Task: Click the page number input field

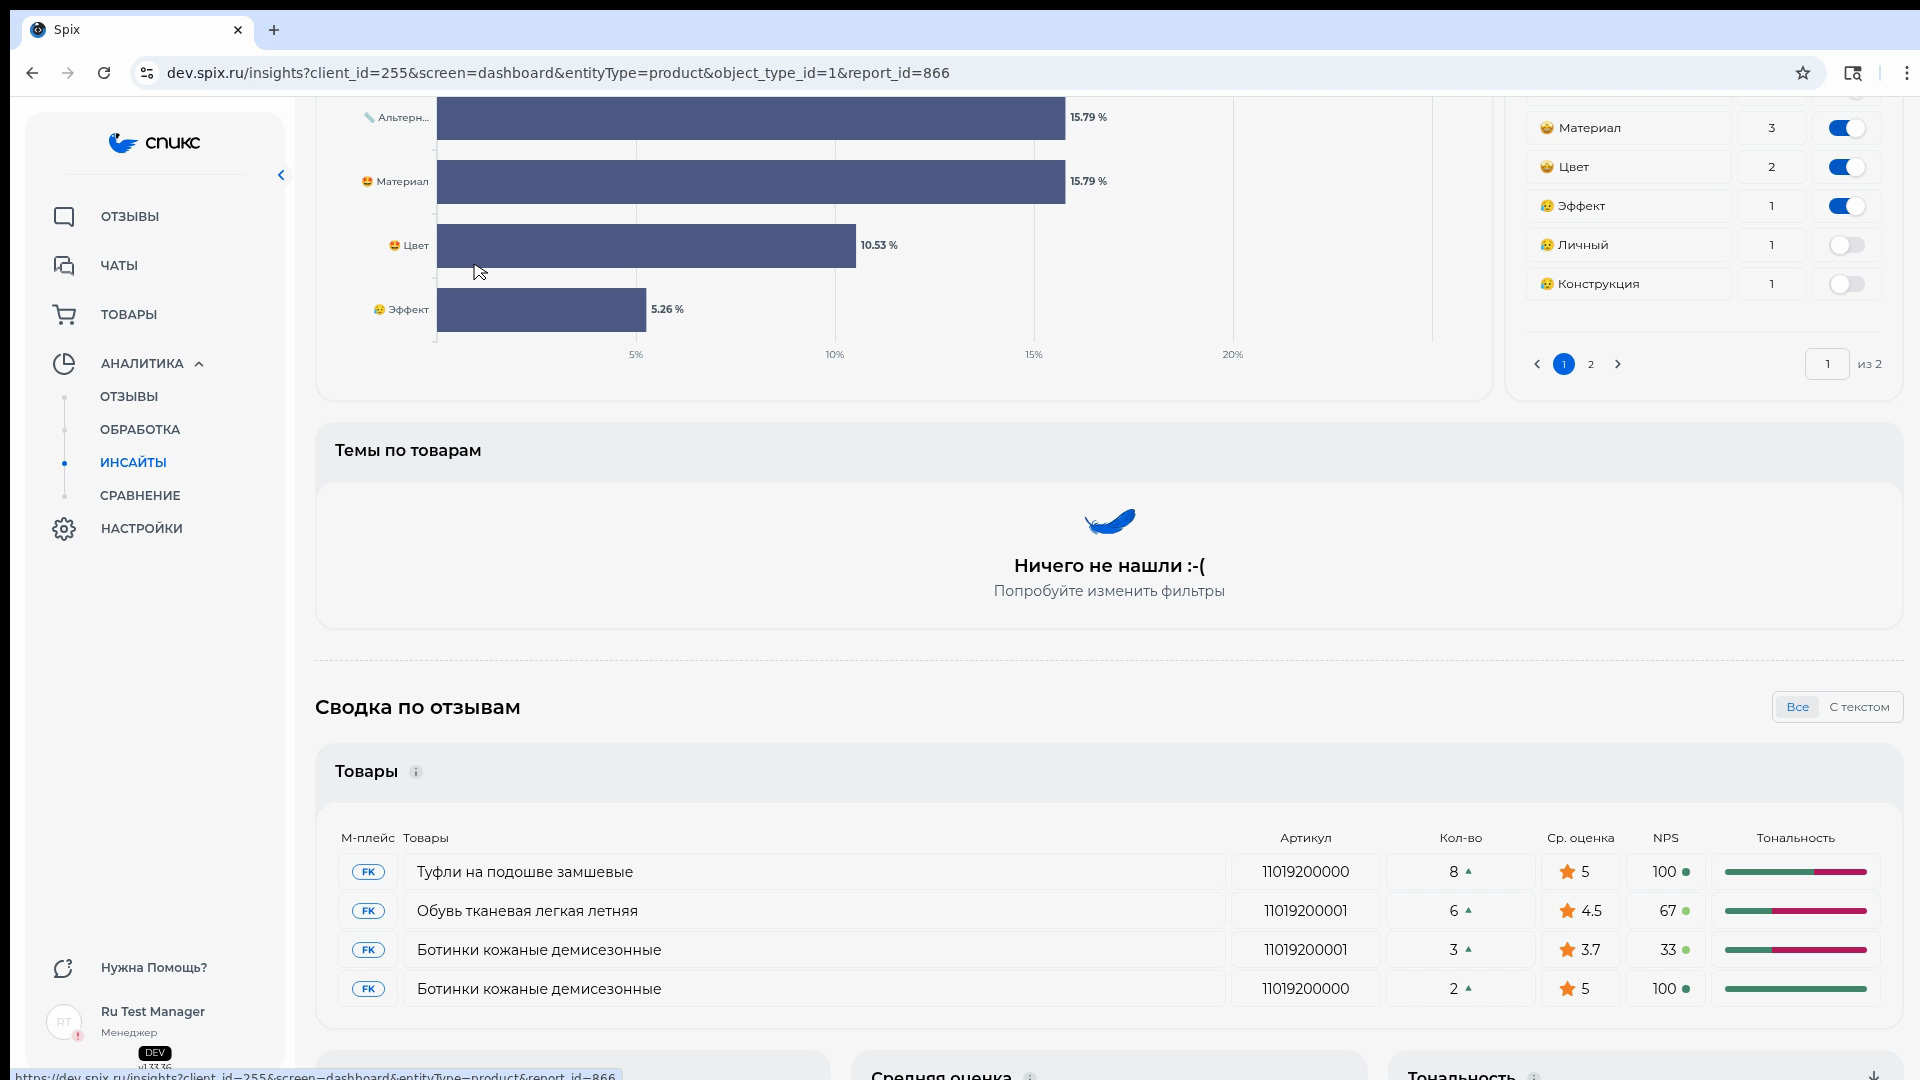Action: point(1827,364)
